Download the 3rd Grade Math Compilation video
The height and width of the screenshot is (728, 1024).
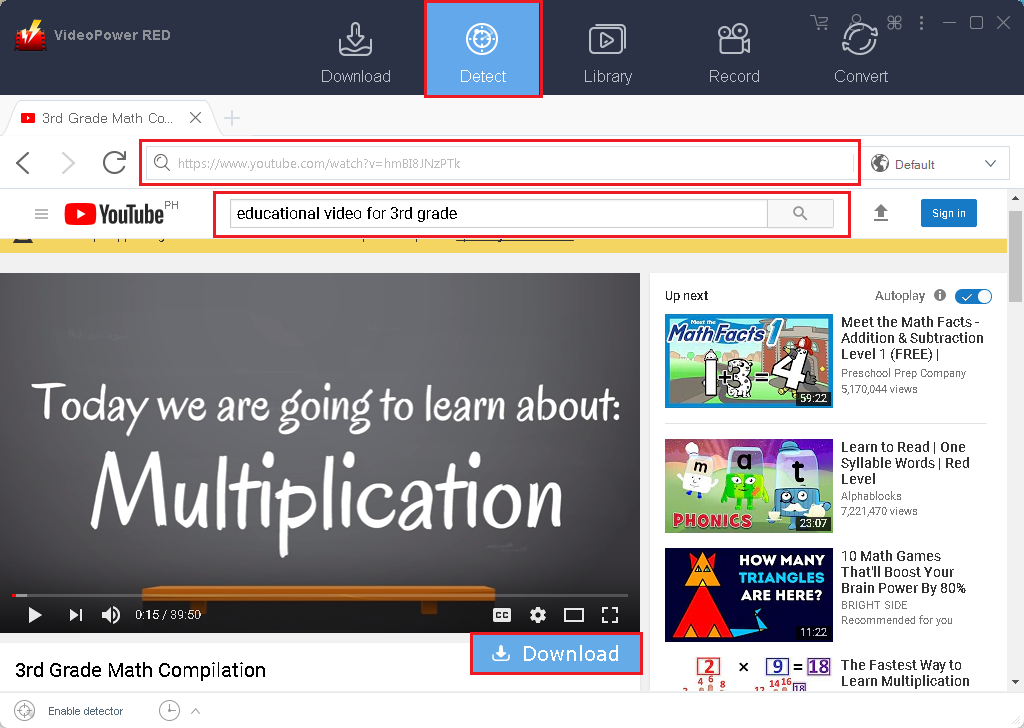(556, 654)
